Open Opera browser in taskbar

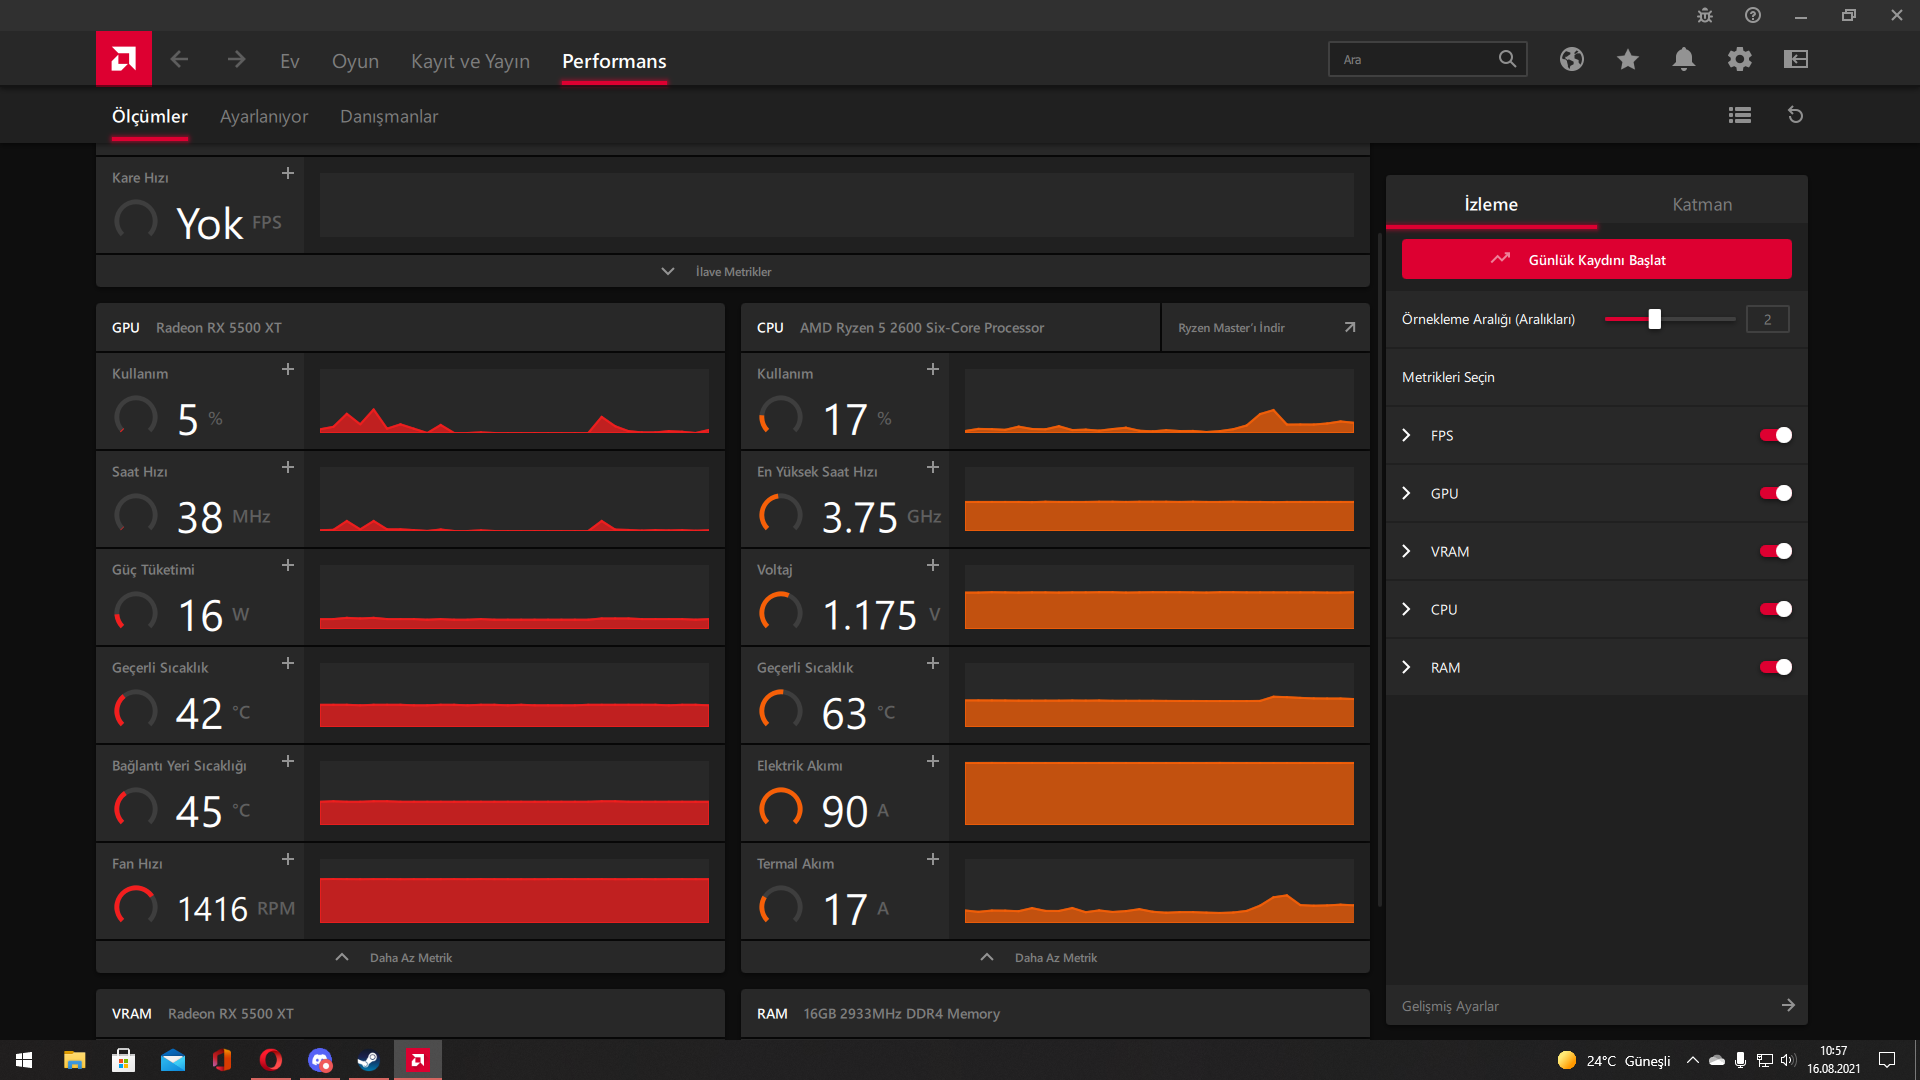coord(271,1060)
